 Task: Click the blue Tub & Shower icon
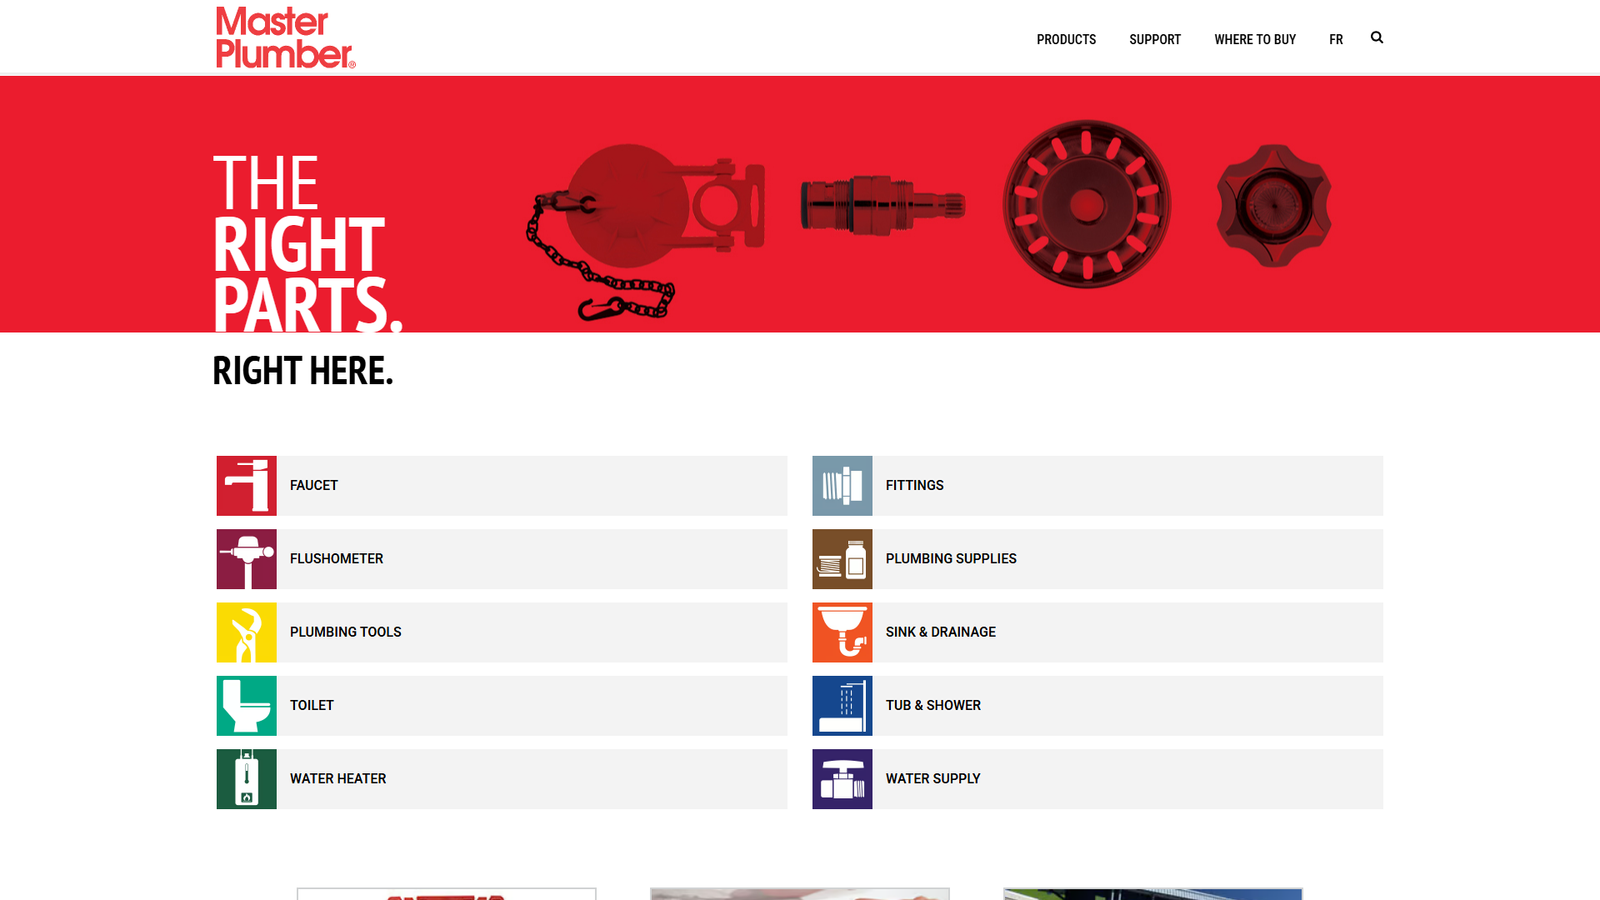point(842,706)
